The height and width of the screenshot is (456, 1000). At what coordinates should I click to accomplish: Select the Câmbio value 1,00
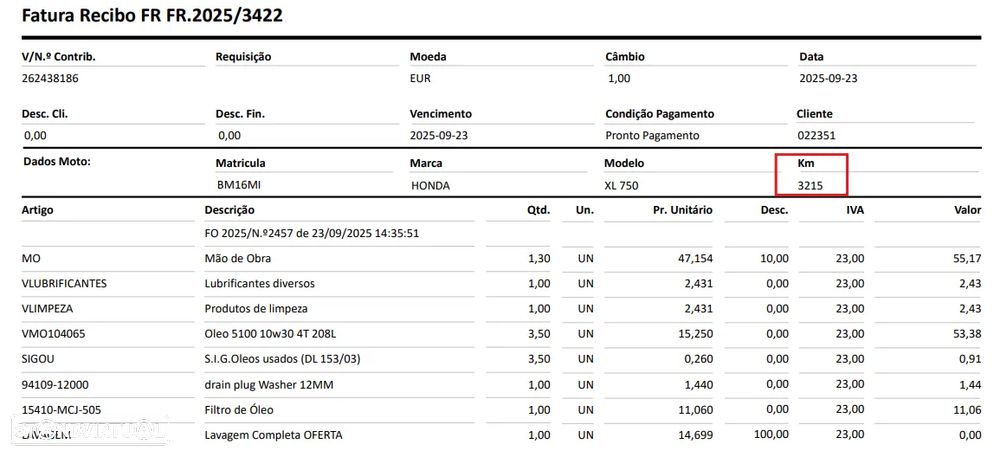pyautogui.click(x=620, y=77)
